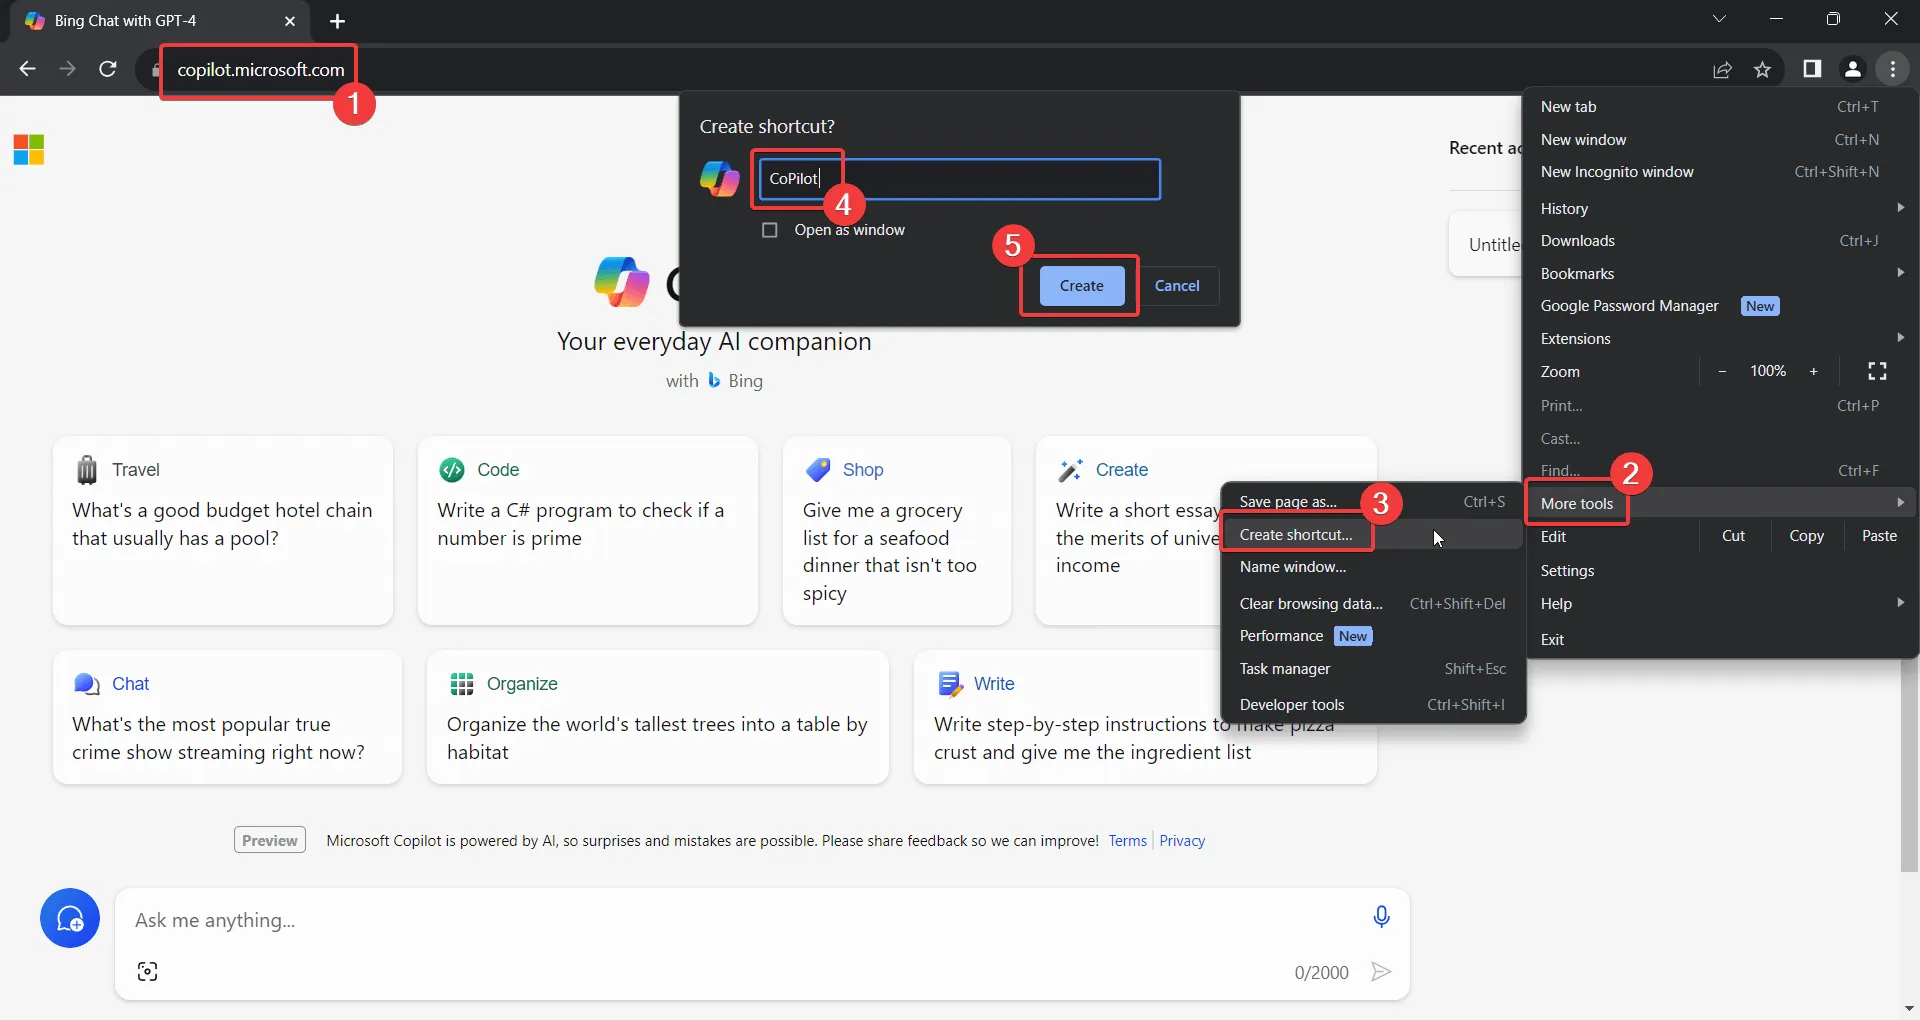Click the add image search icon
1920x1020 pixels.
[x=147, y=972]
